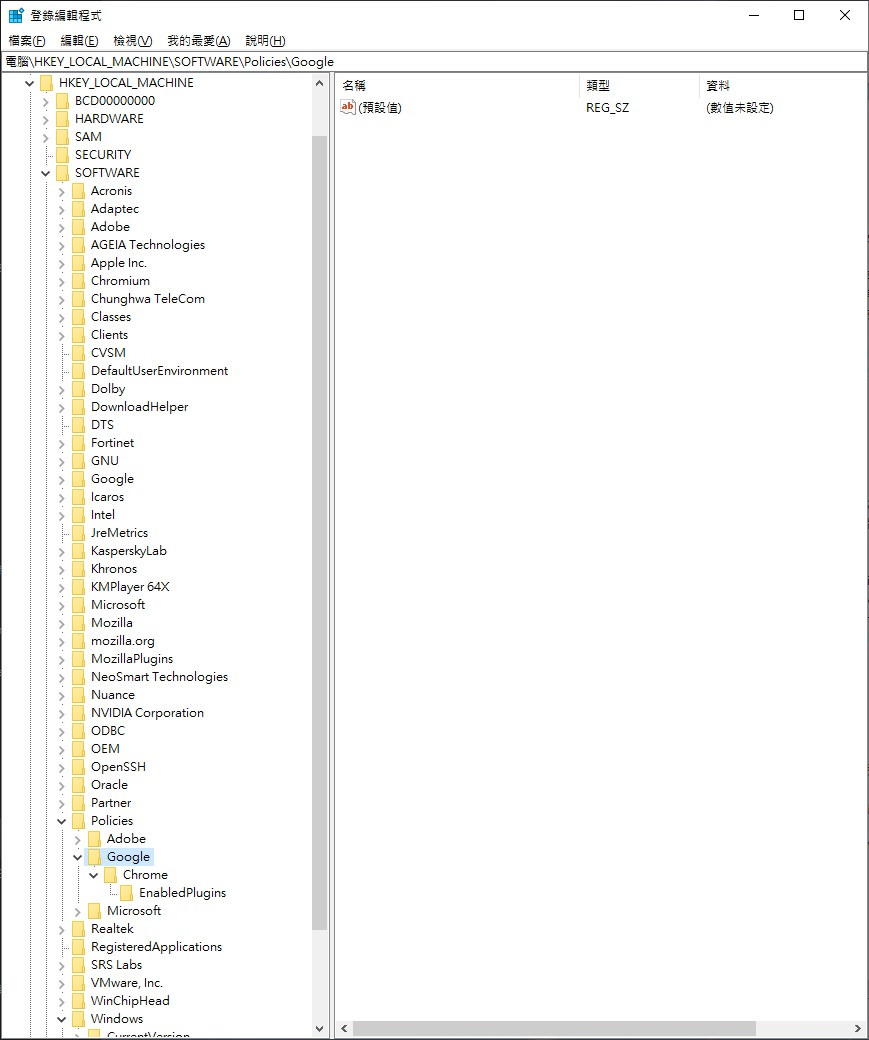
Task: Click the Fortinet folder icon
Action: click(x=78, y=442)
